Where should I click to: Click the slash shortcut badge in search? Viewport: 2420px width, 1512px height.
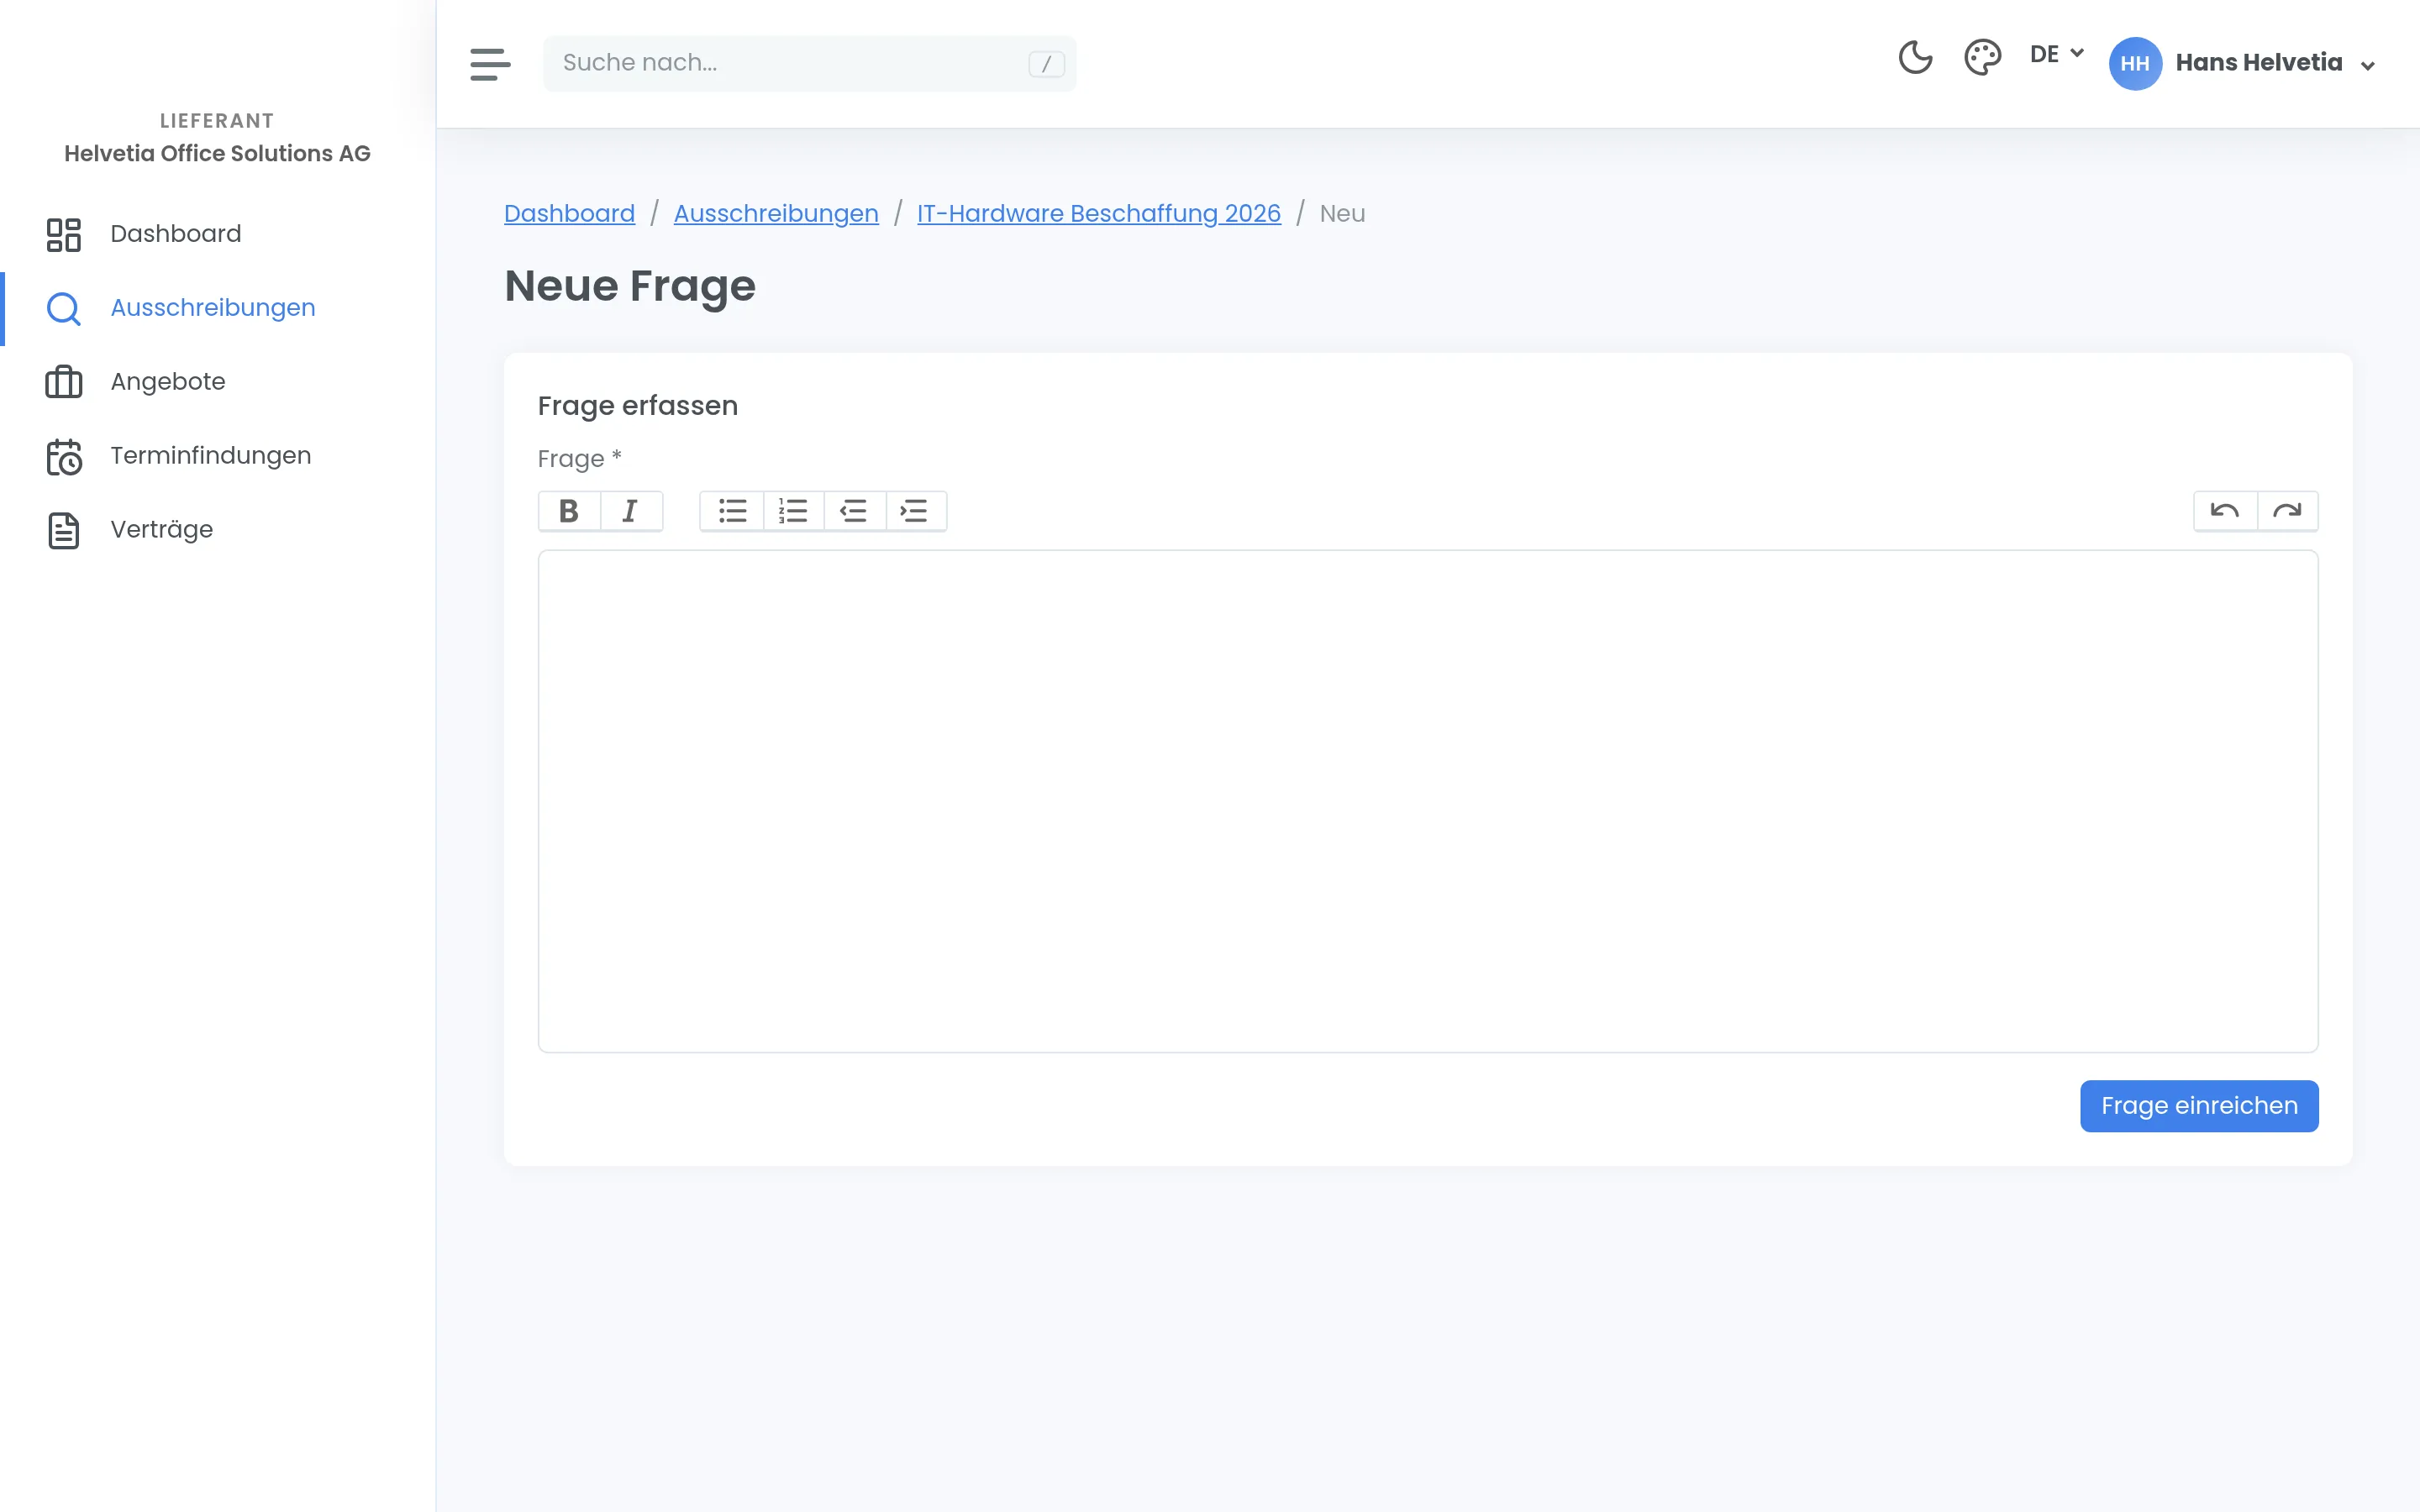click(1046, 64)
